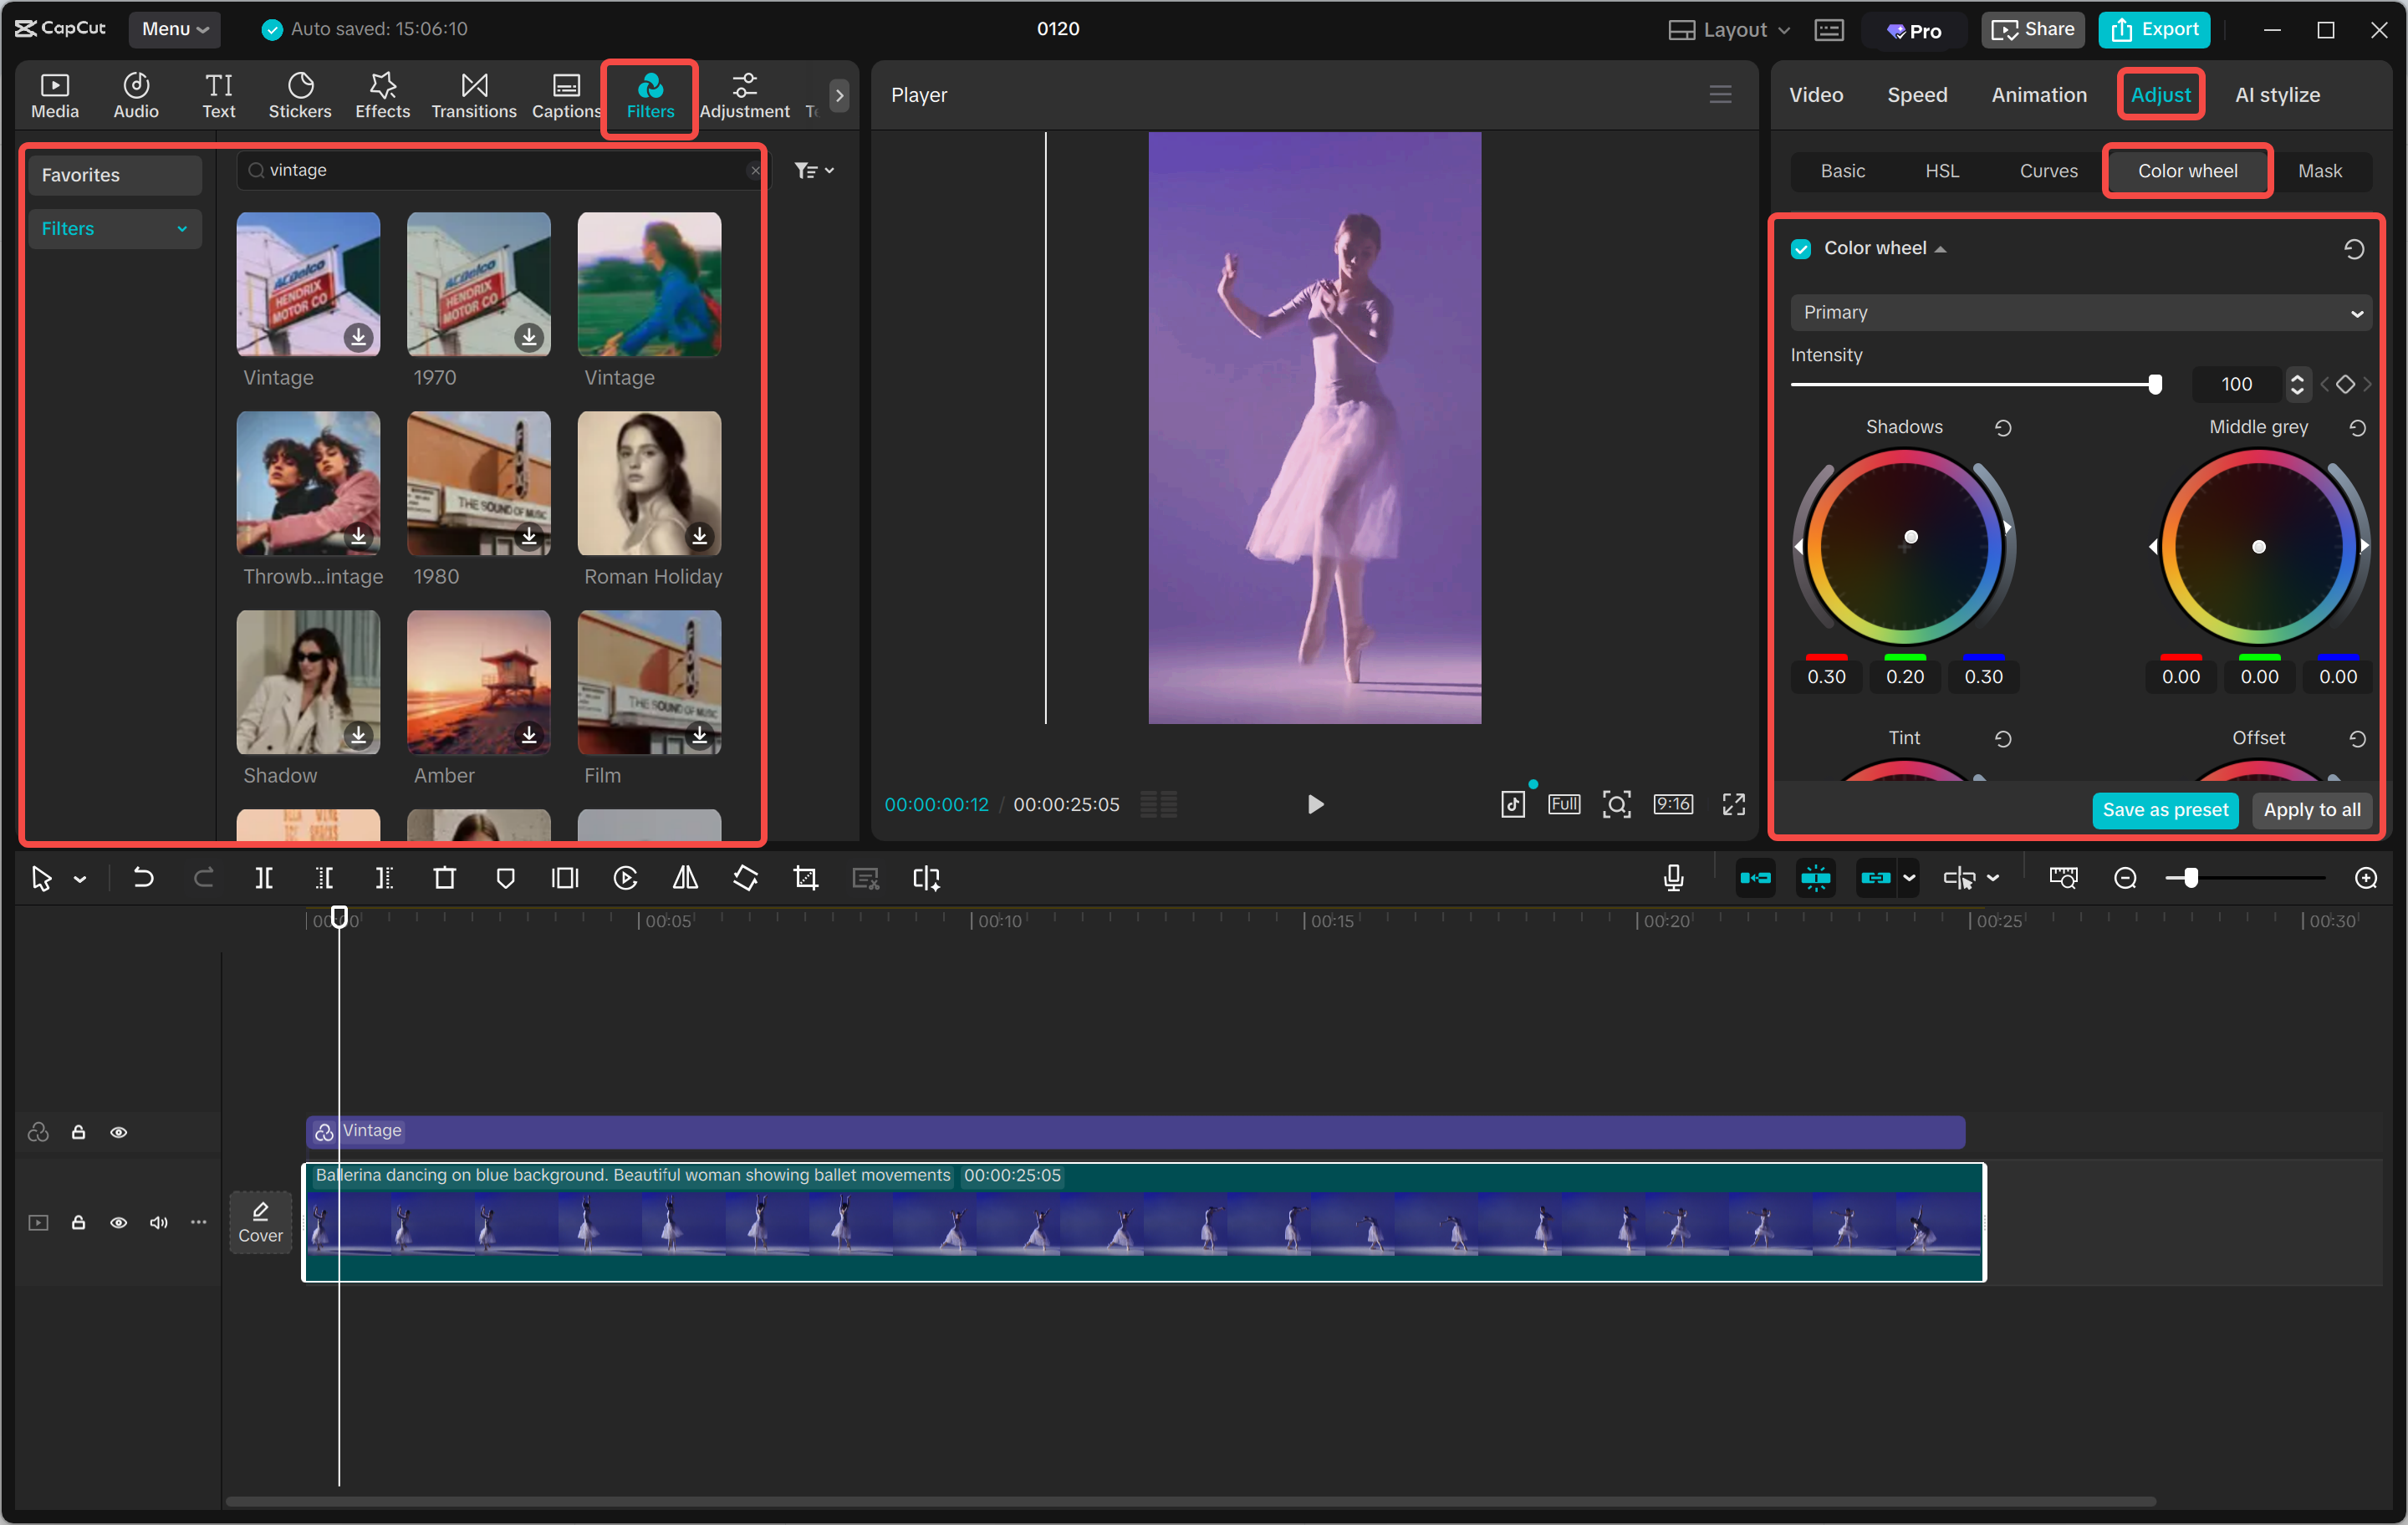Click the Apply to all button
Image resolution: width=2408 pixels, height=1525 pixels.
point(2311,809)
